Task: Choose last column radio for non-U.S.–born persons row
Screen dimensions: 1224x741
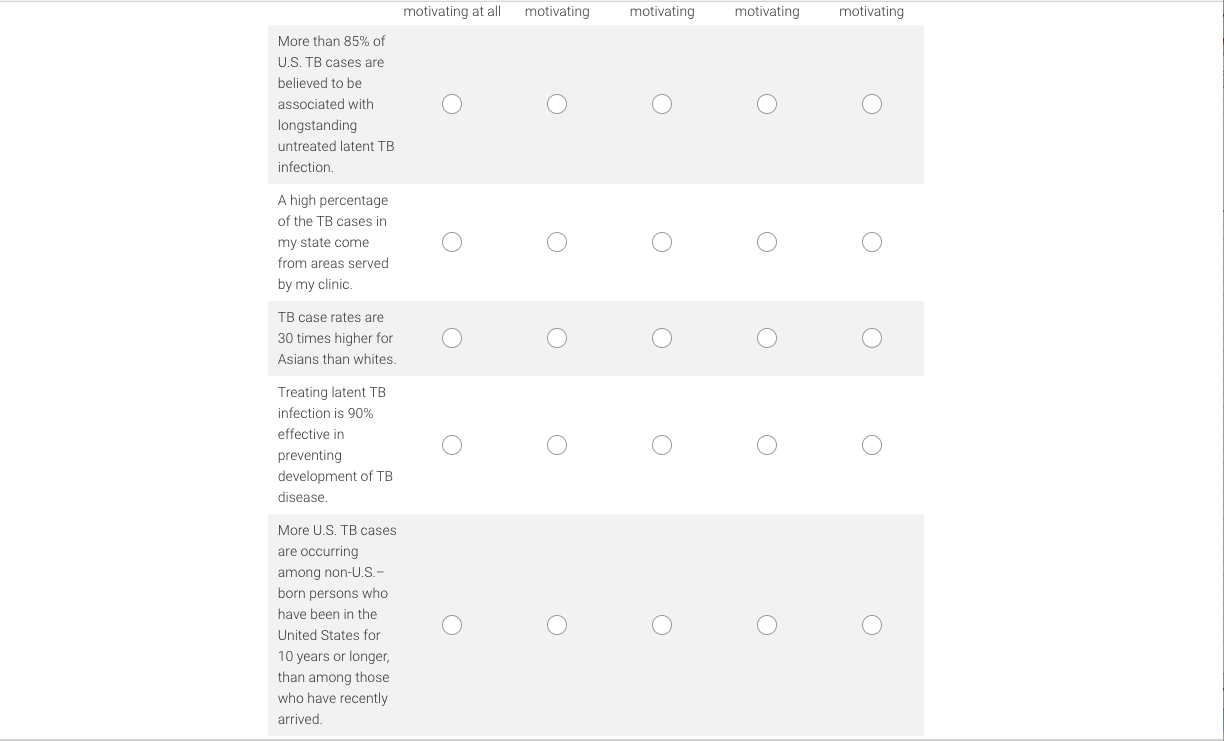Action: pos(872,625)
